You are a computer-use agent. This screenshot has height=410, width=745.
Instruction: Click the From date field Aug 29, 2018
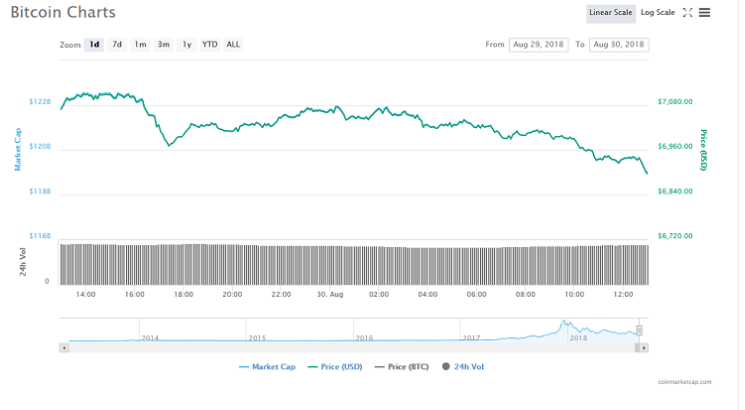coord(538,45)
